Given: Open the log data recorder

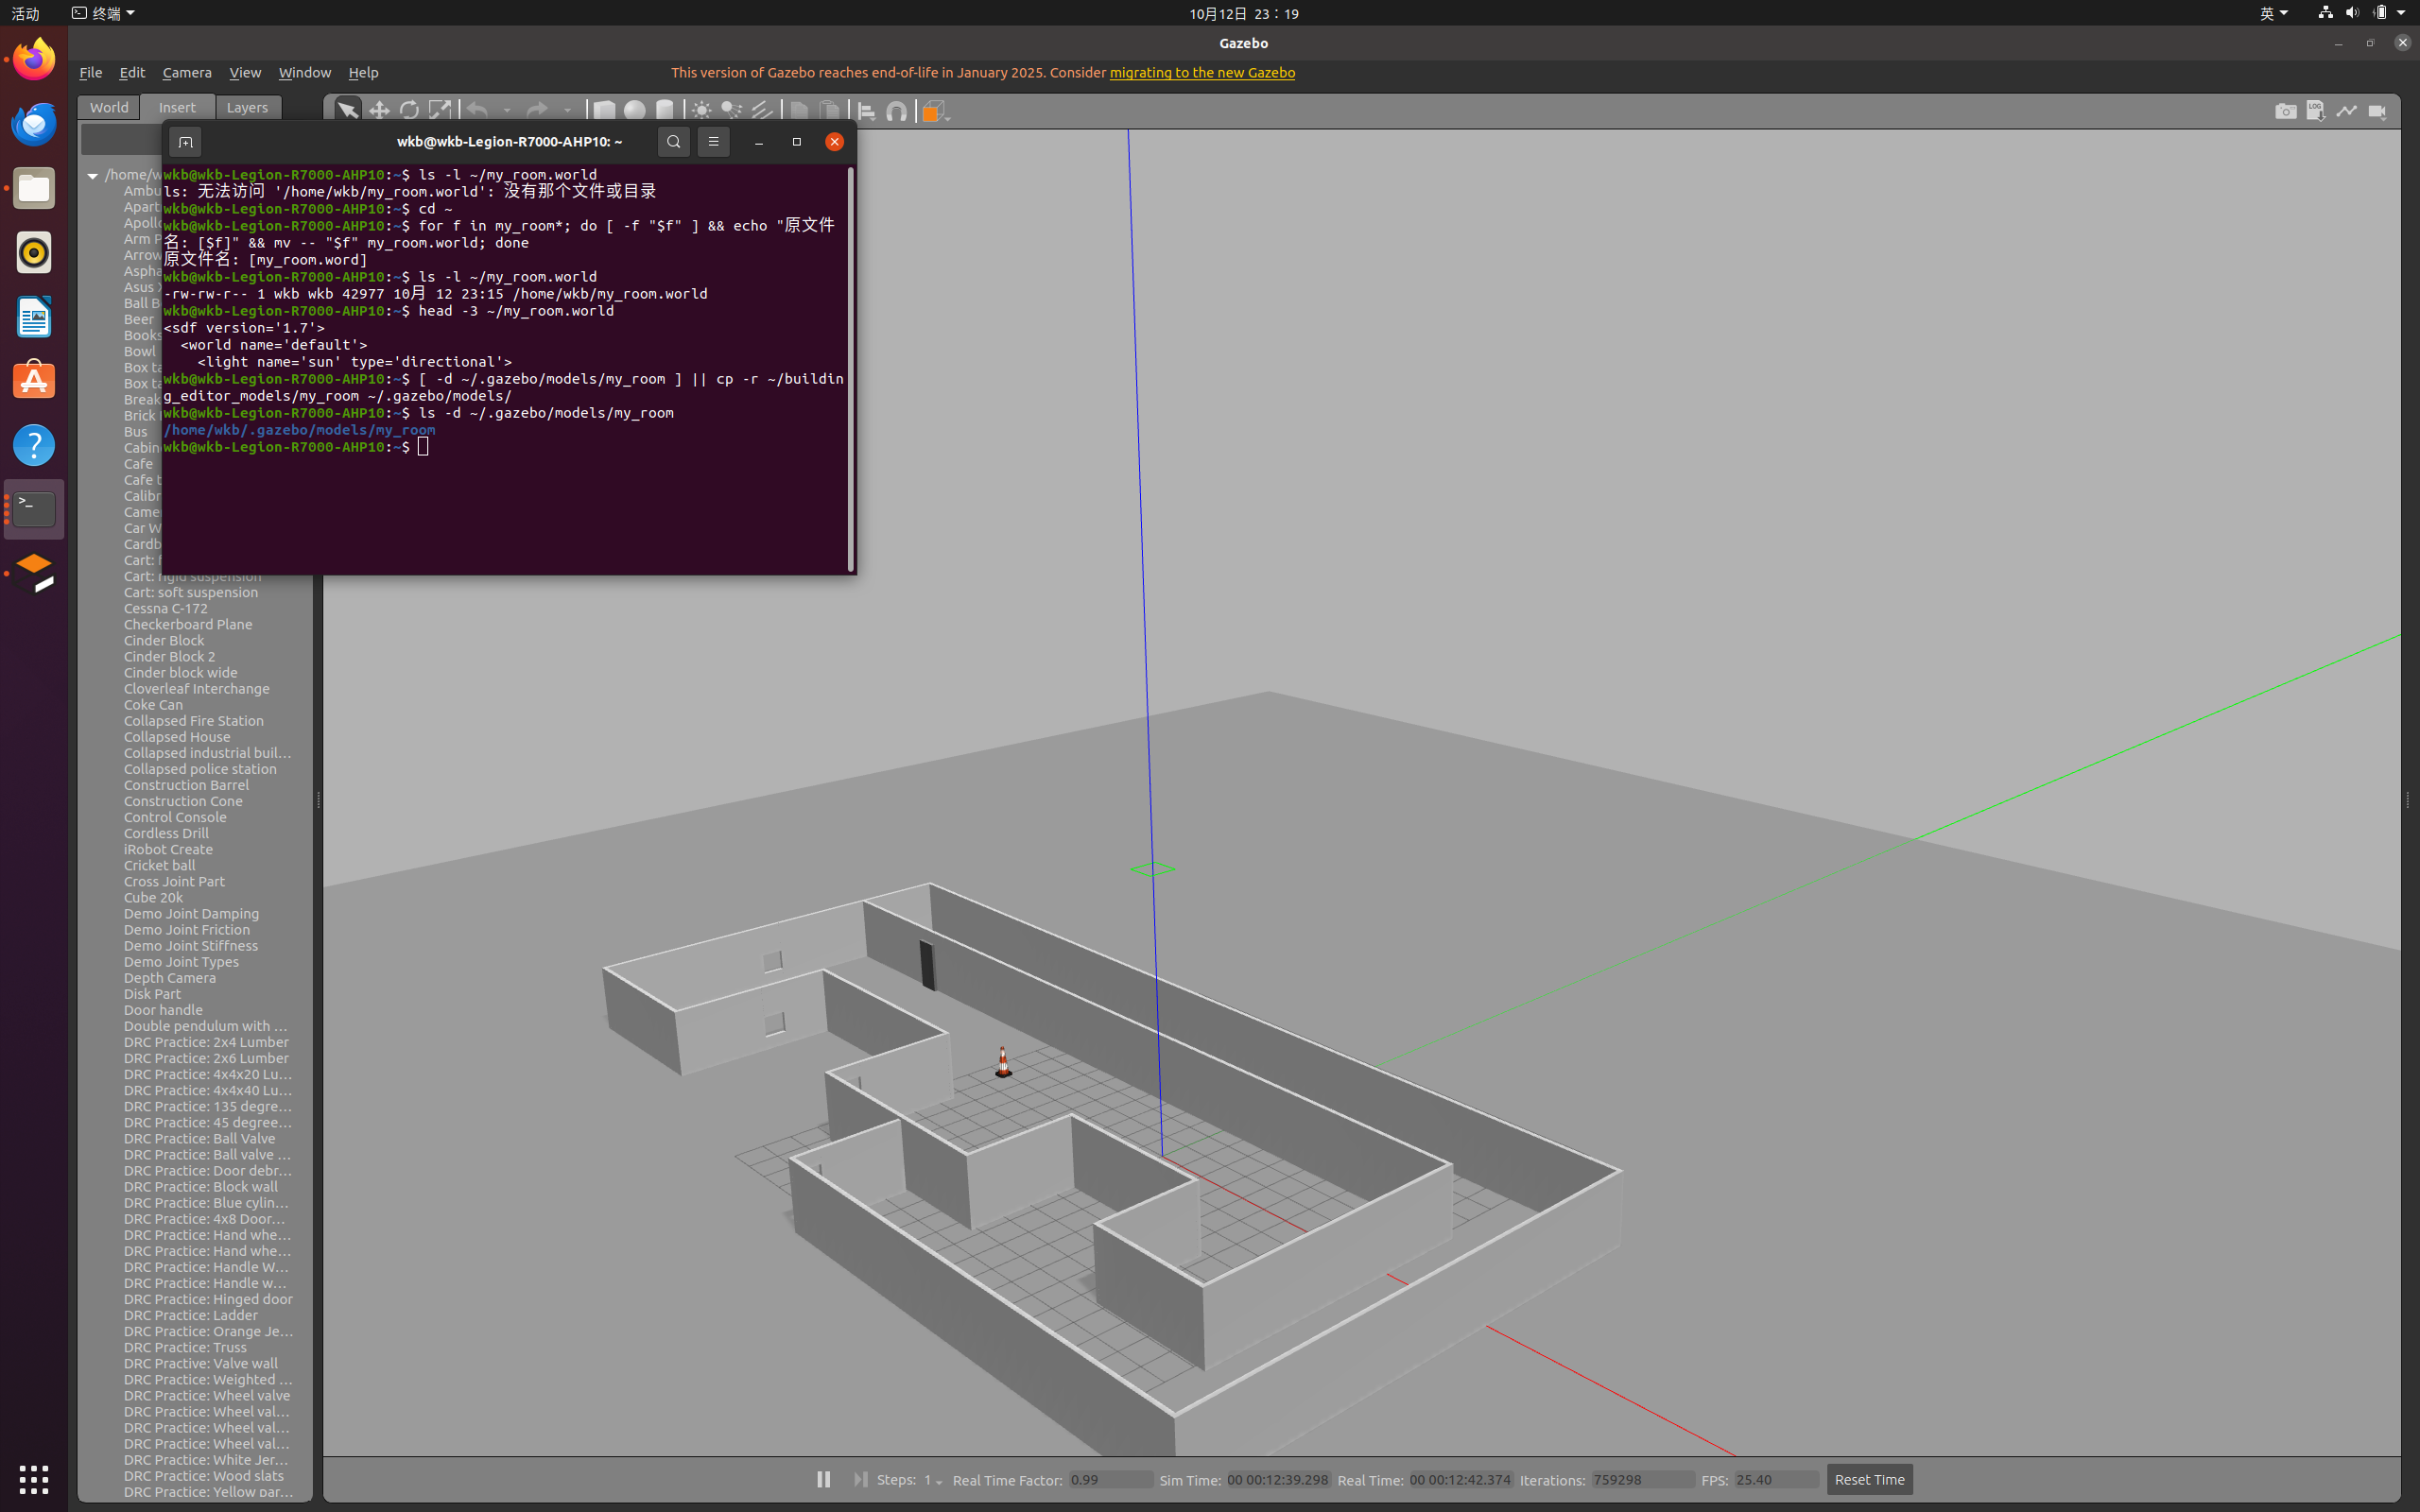Looking at the screenshot, I should 2316,111.
